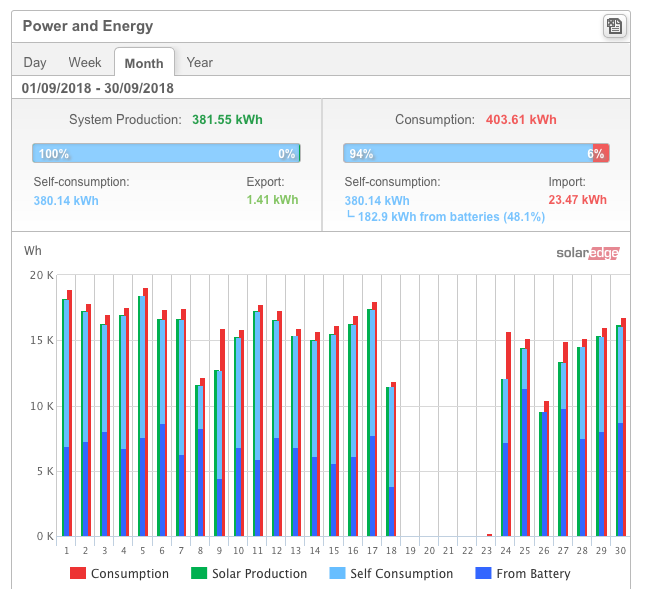The width and height of the screenshot is (648, 589).
Task: Click the 20 K y-axis label
Action: (x=41, y=275)
